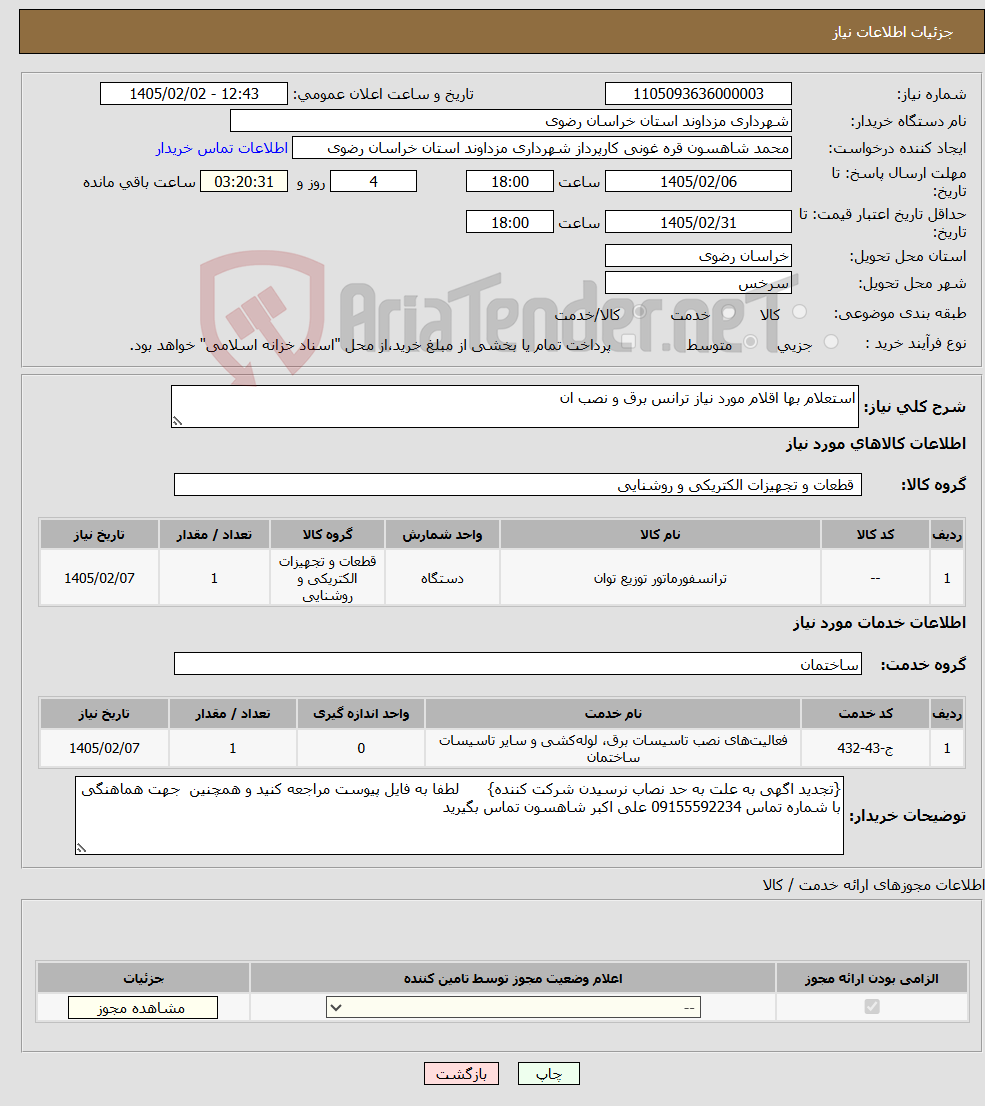Click the ترانسفورماتور توزیع توان cell
The image size is (985, 1106).
pyautogui.click(x=660, y=578)
